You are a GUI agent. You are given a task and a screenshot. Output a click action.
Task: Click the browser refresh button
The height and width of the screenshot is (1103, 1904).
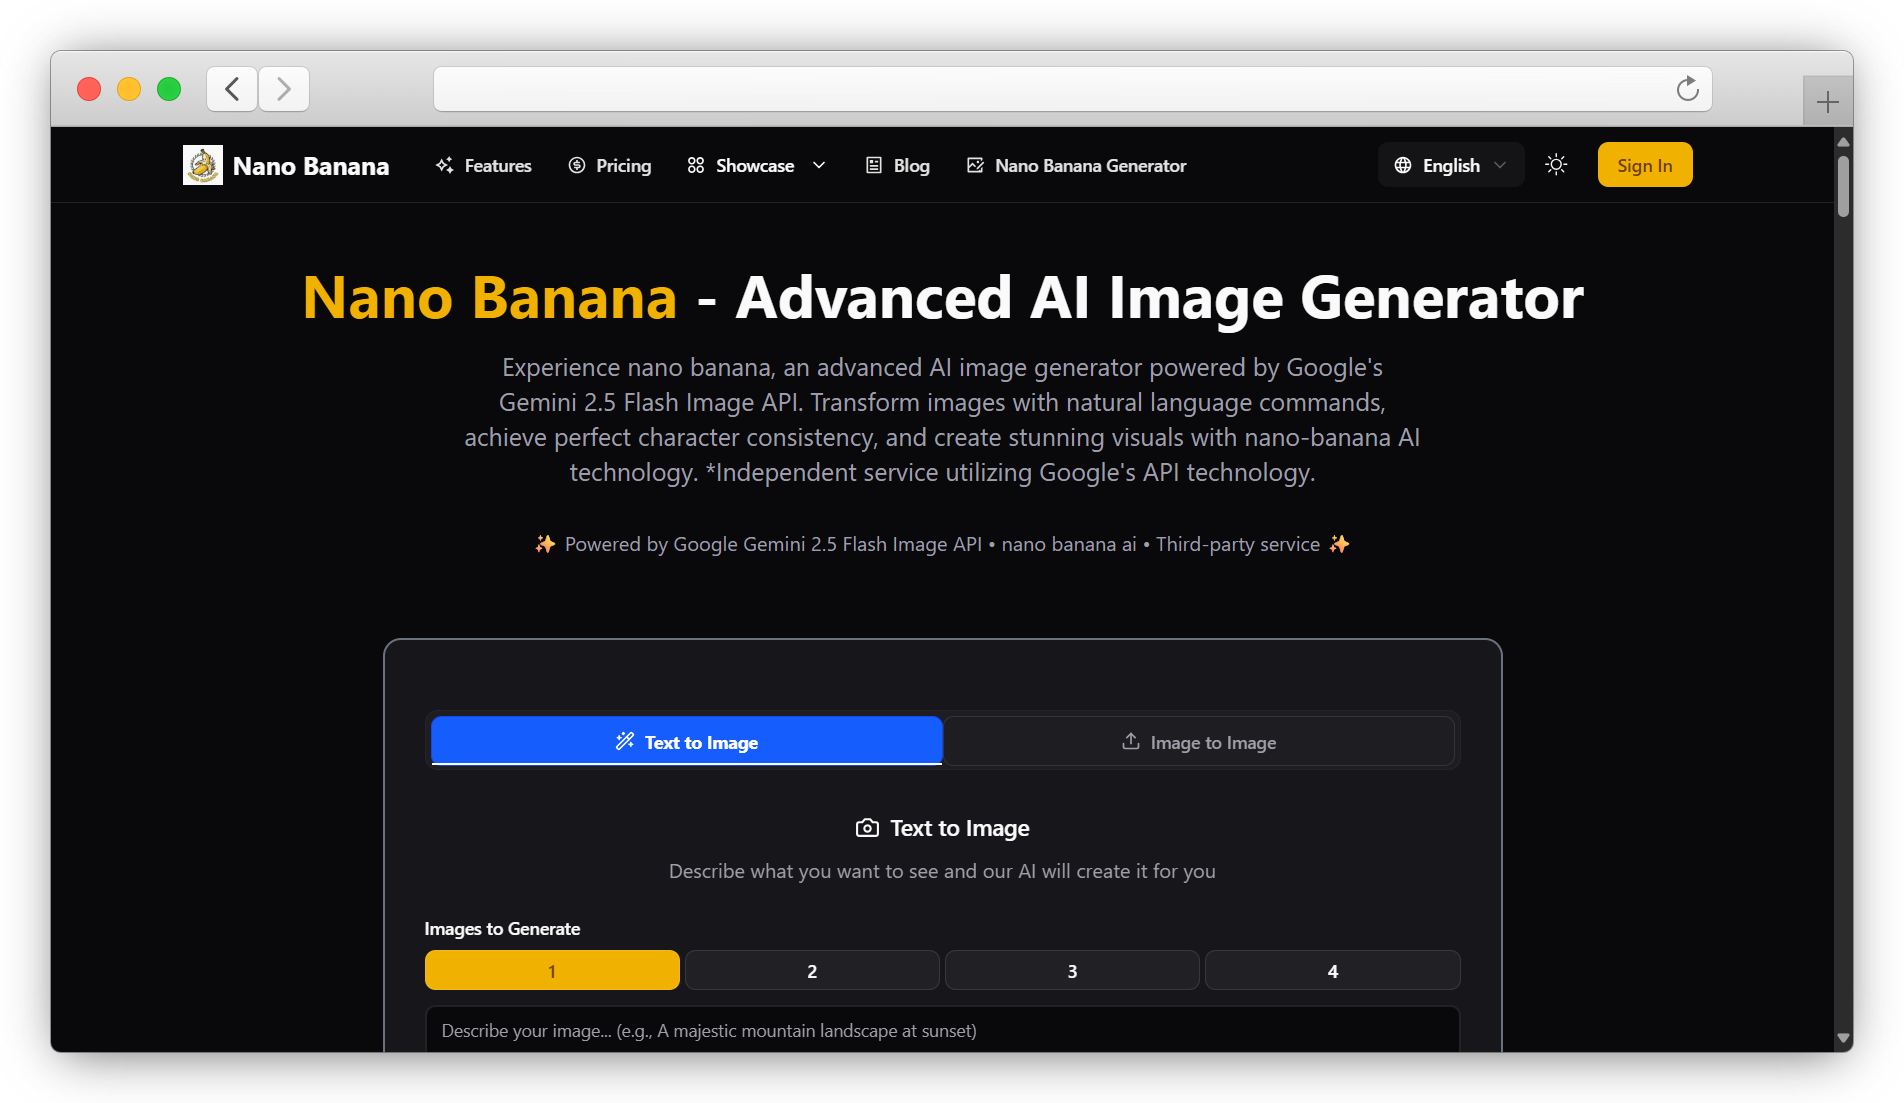click(1688, 88)
